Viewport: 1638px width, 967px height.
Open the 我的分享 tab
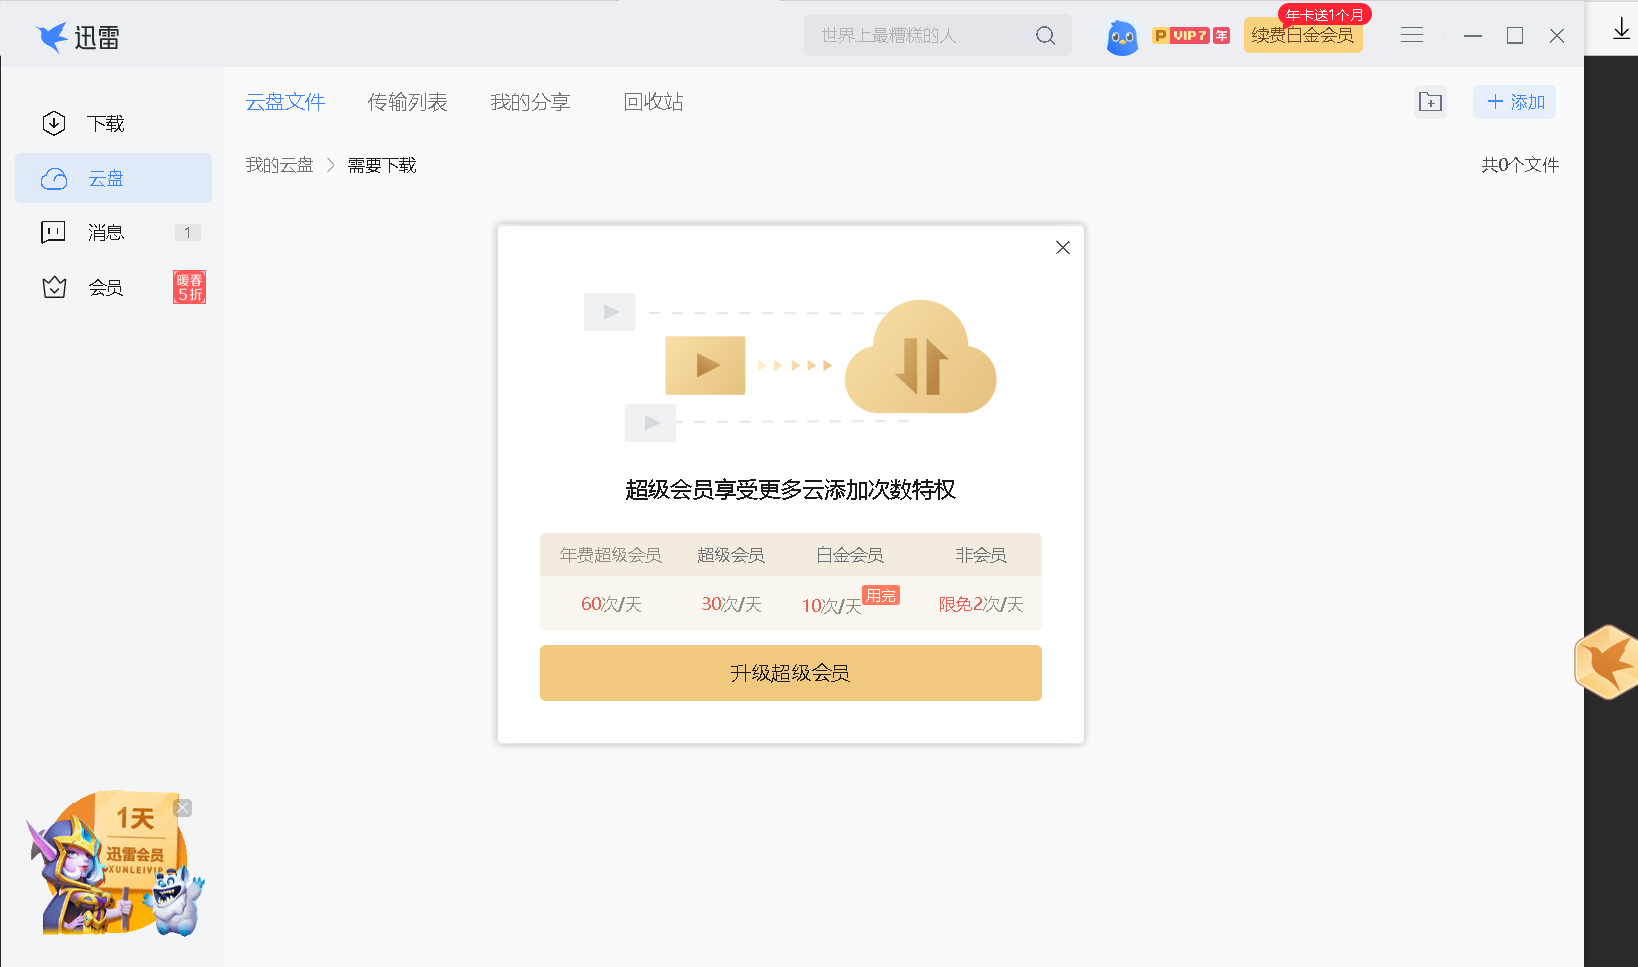point(530,102)
